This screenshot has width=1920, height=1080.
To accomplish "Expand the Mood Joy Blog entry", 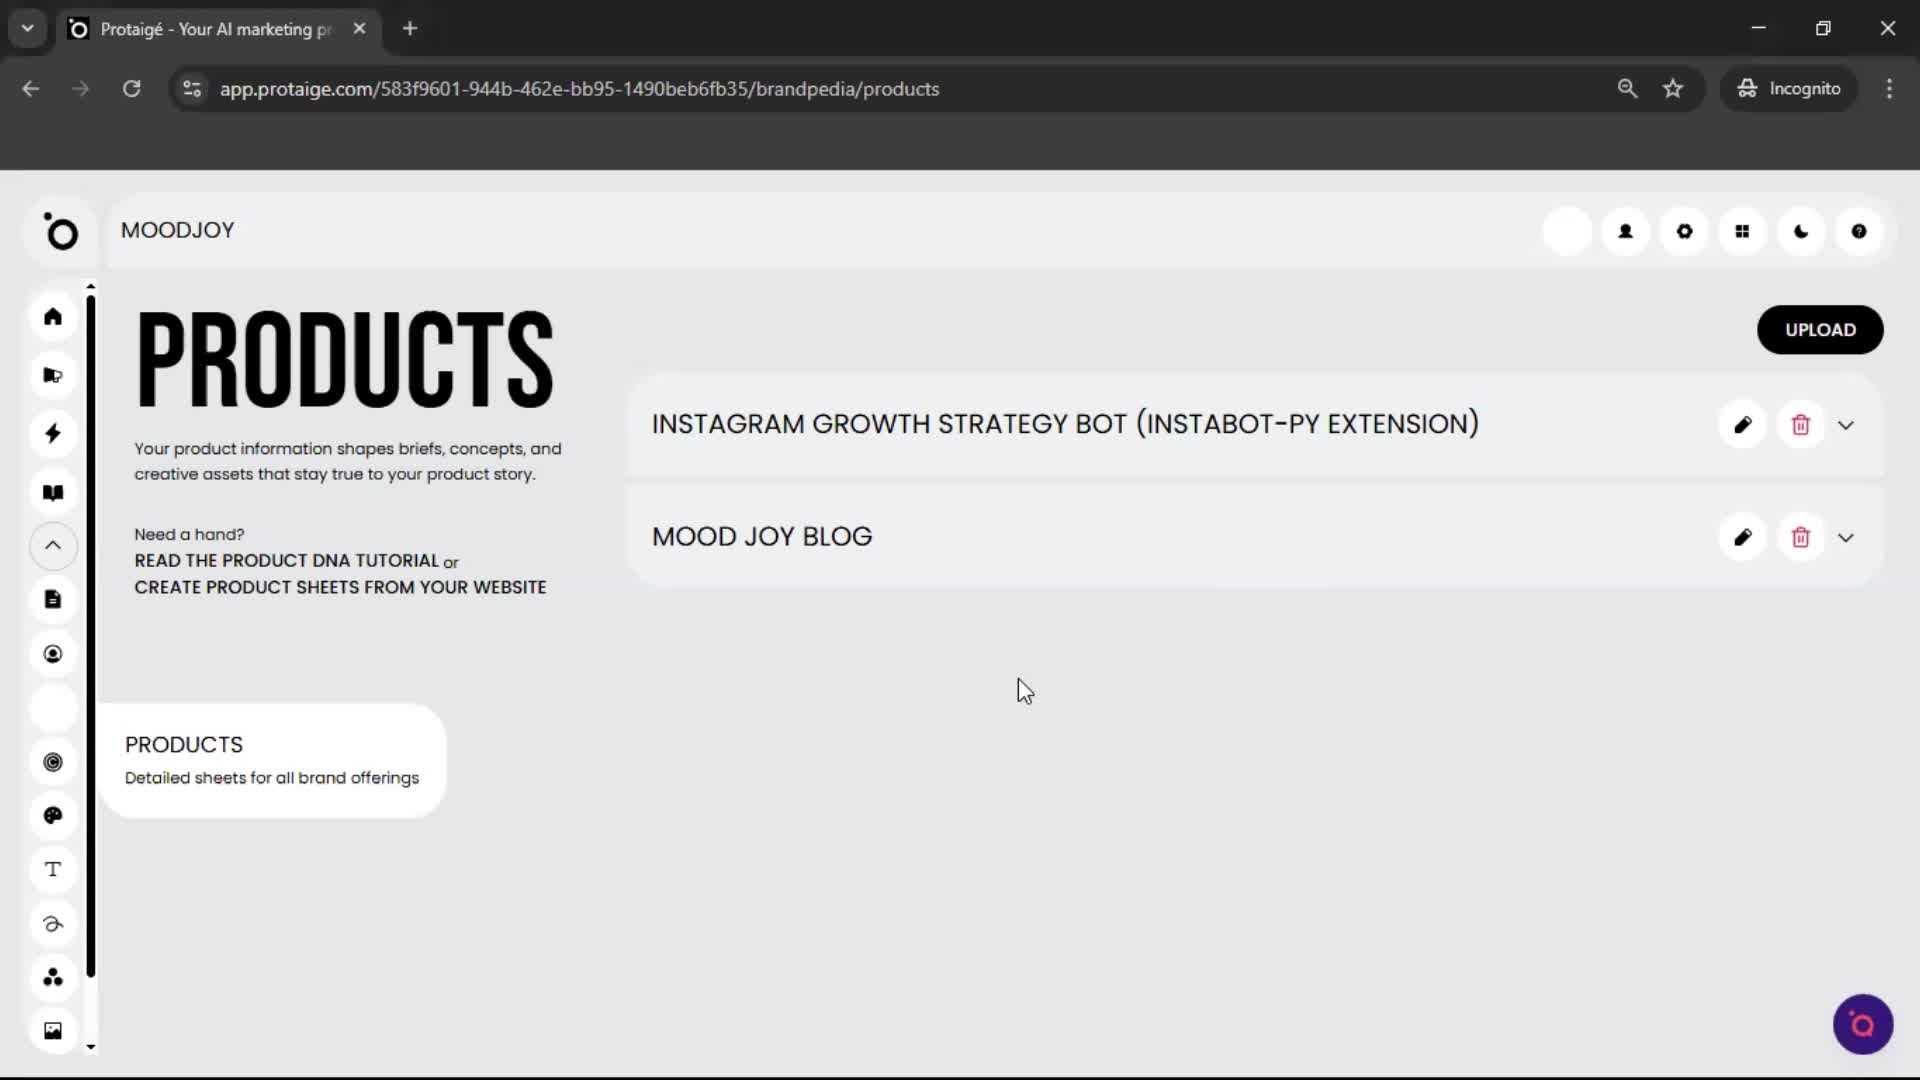I will click(x=1846, y=537).
